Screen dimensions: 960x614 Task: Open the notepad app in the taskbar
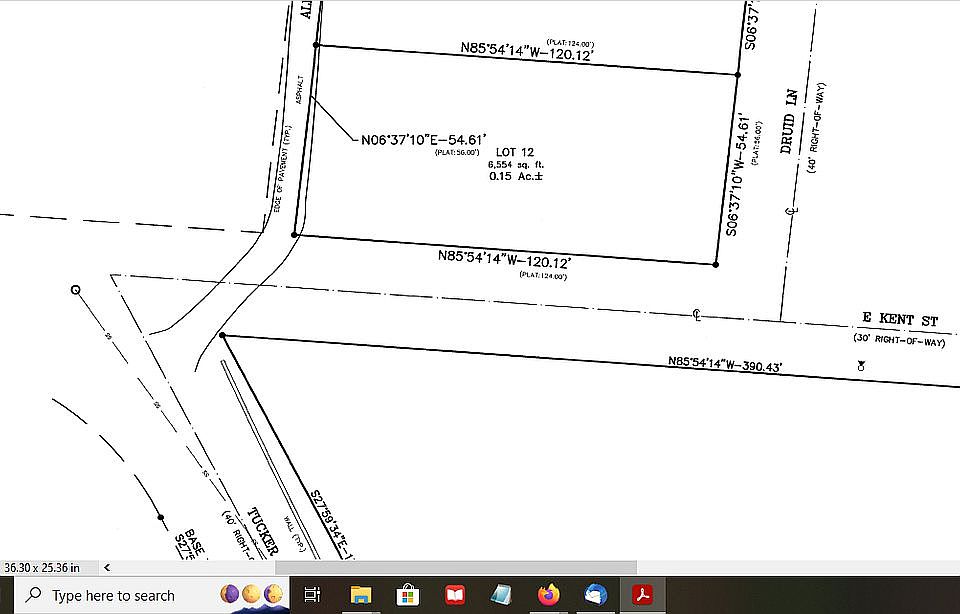point(501,594)
